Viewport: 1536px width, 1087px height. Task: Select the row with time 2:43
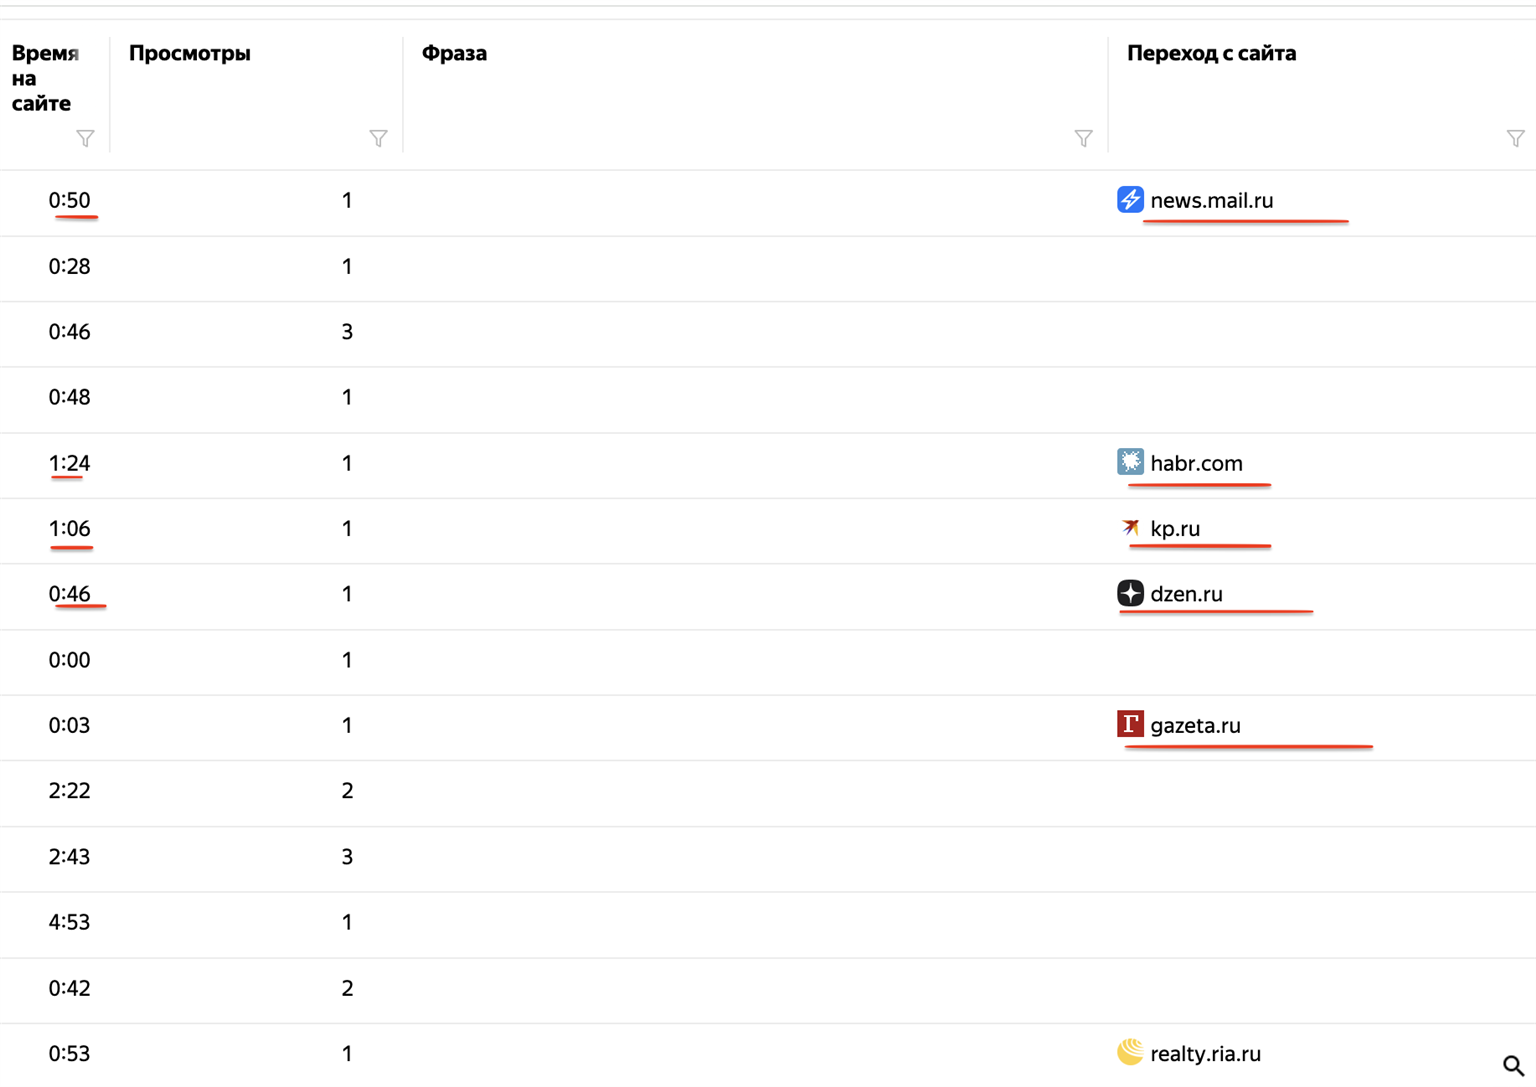tap(768, 857)
